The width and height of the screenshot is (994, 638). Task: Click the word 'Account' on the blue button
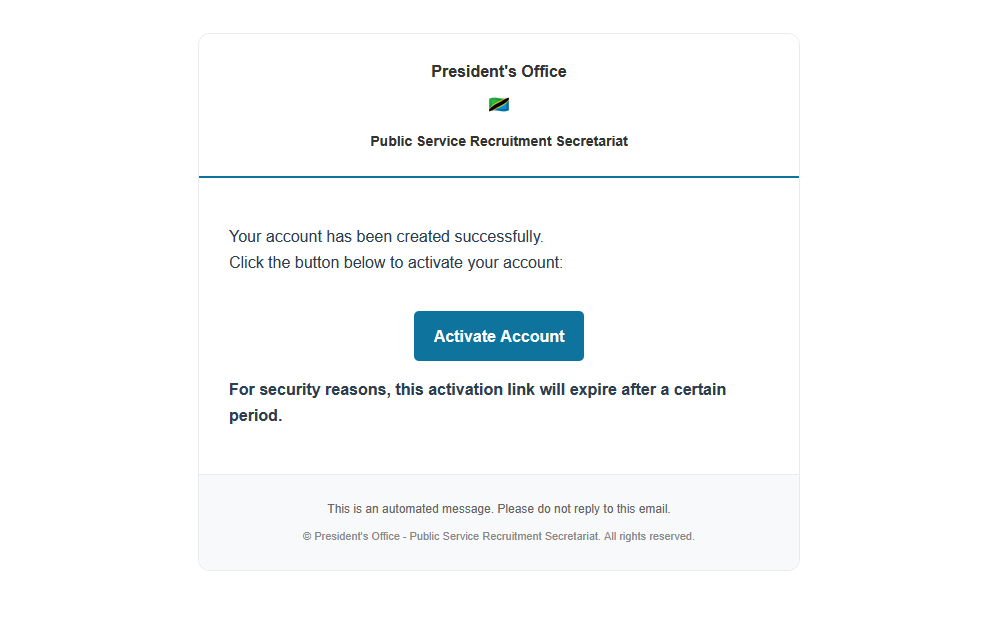pyautogui.click(x=531, y=336)
